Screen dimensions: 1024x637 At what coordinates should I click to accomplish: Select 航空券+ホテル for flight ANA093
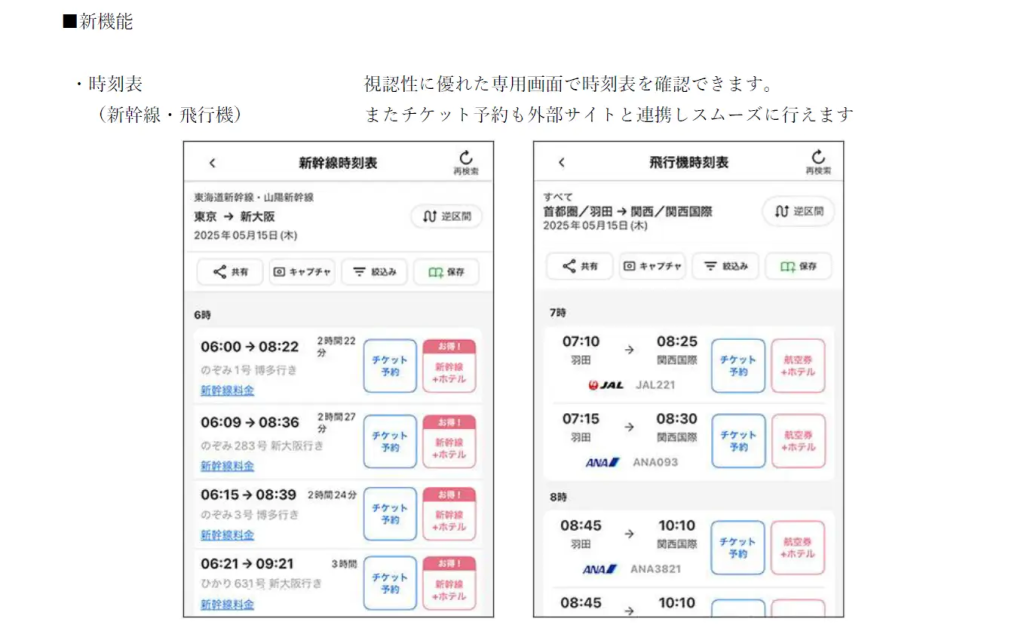[x=798, y=441]
